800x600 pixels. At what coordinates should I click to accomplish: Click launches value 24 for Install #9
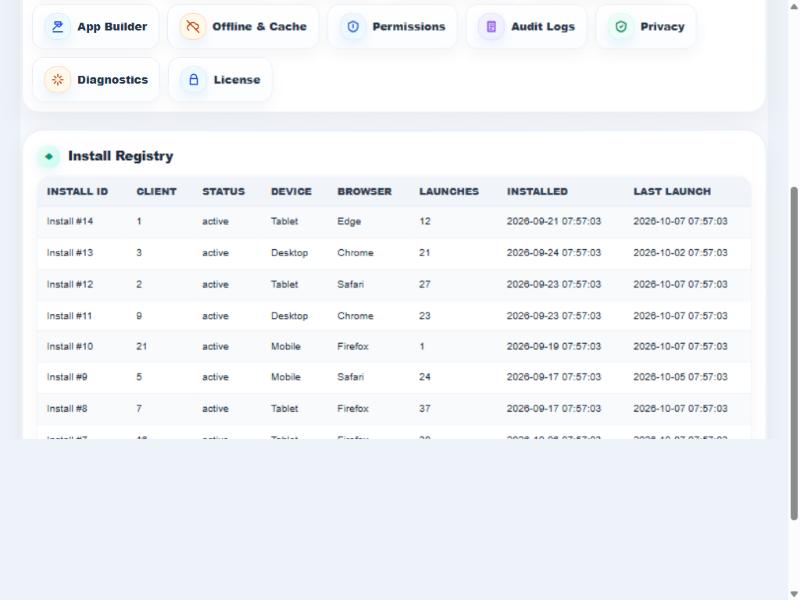[424, 377]
